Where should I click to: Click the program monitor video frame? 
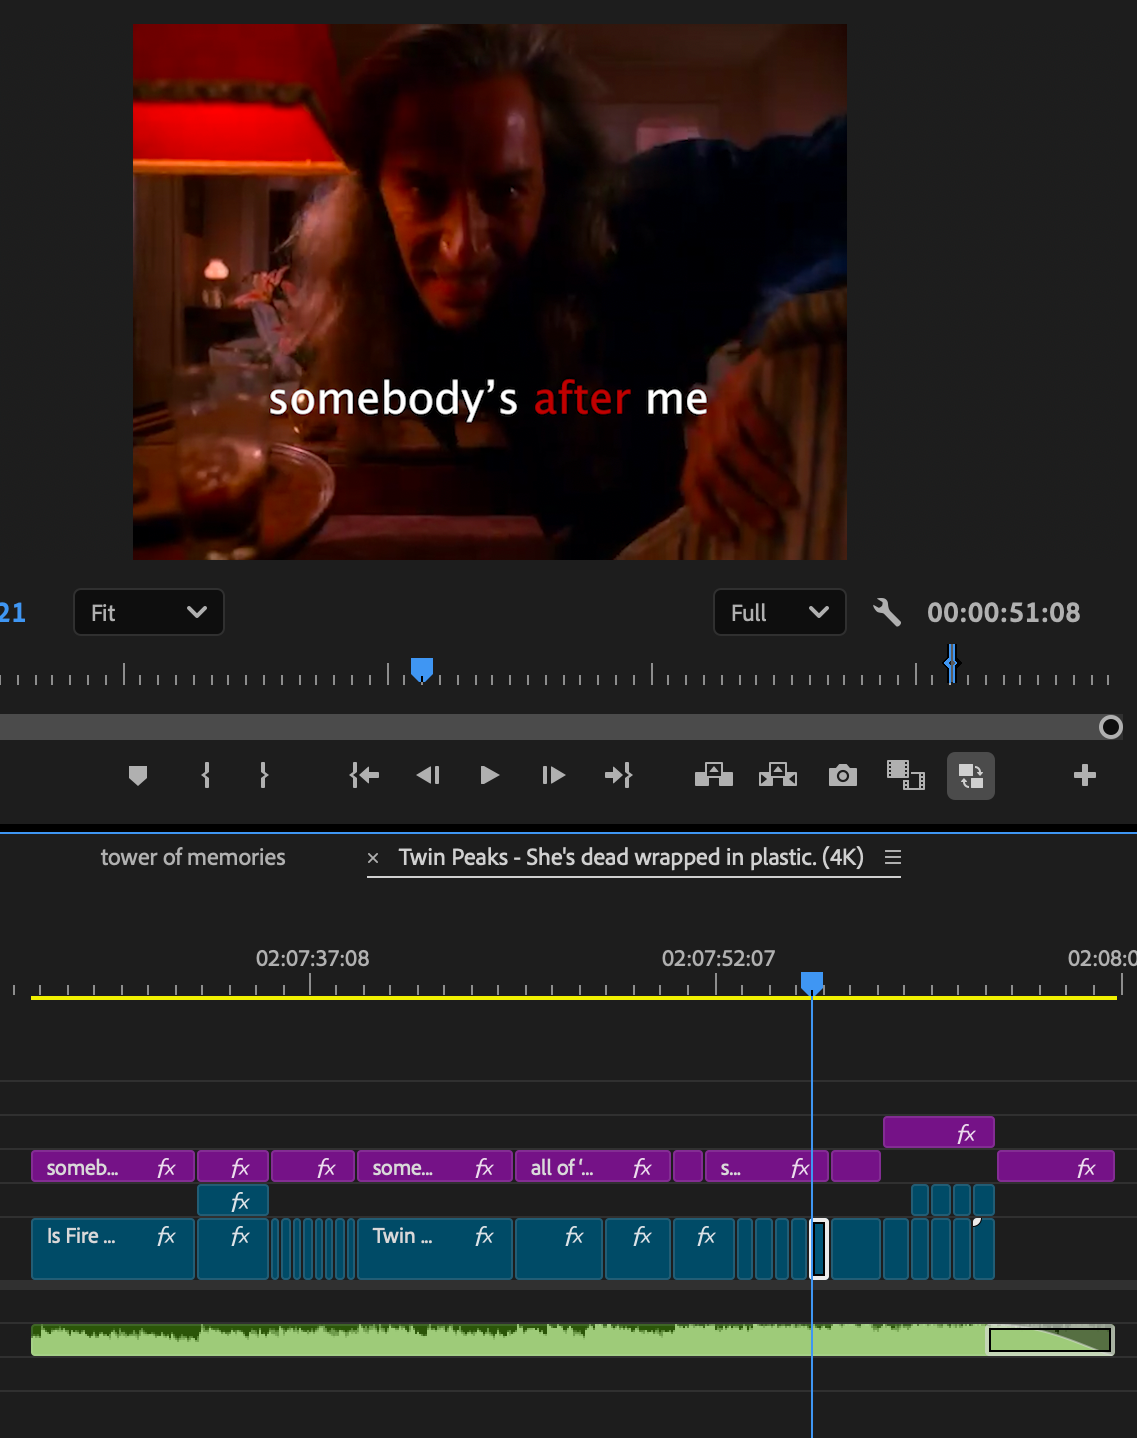point(490,292)
